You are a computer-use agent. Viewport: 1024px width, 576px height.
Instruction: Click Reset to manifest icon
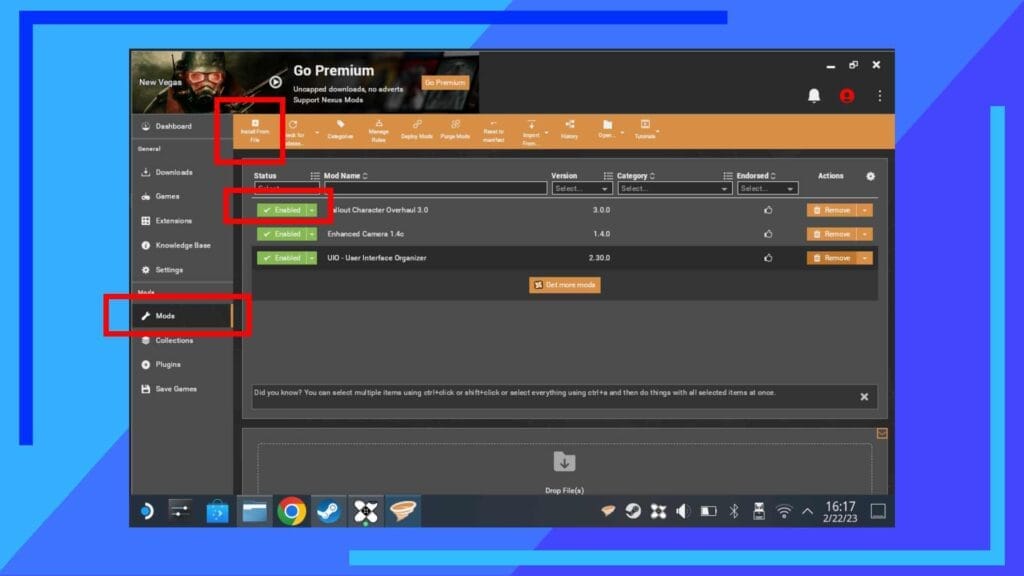tap(494, 131)
